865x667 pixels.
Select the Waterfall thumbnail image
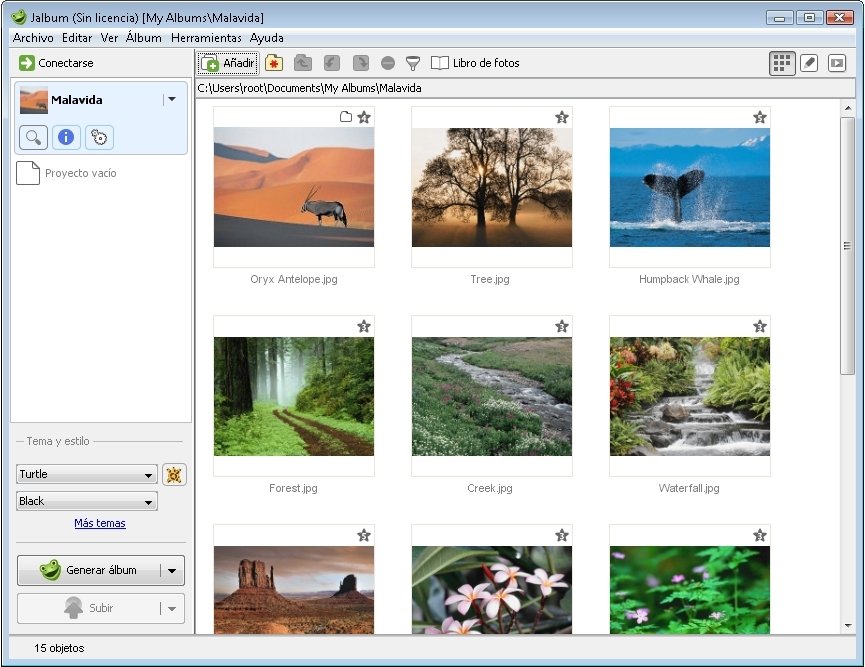pyautogui.click(x=690, y=396)
